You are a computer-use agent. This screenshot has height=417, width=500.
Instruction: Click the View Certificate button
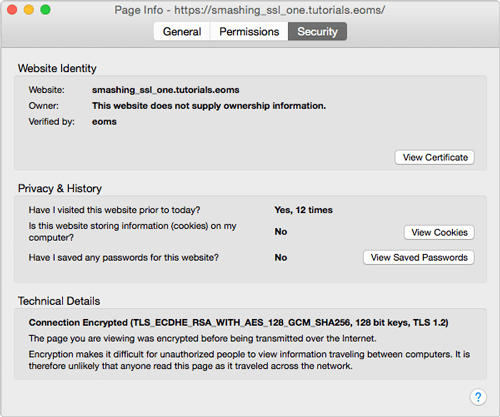[435, 157]
